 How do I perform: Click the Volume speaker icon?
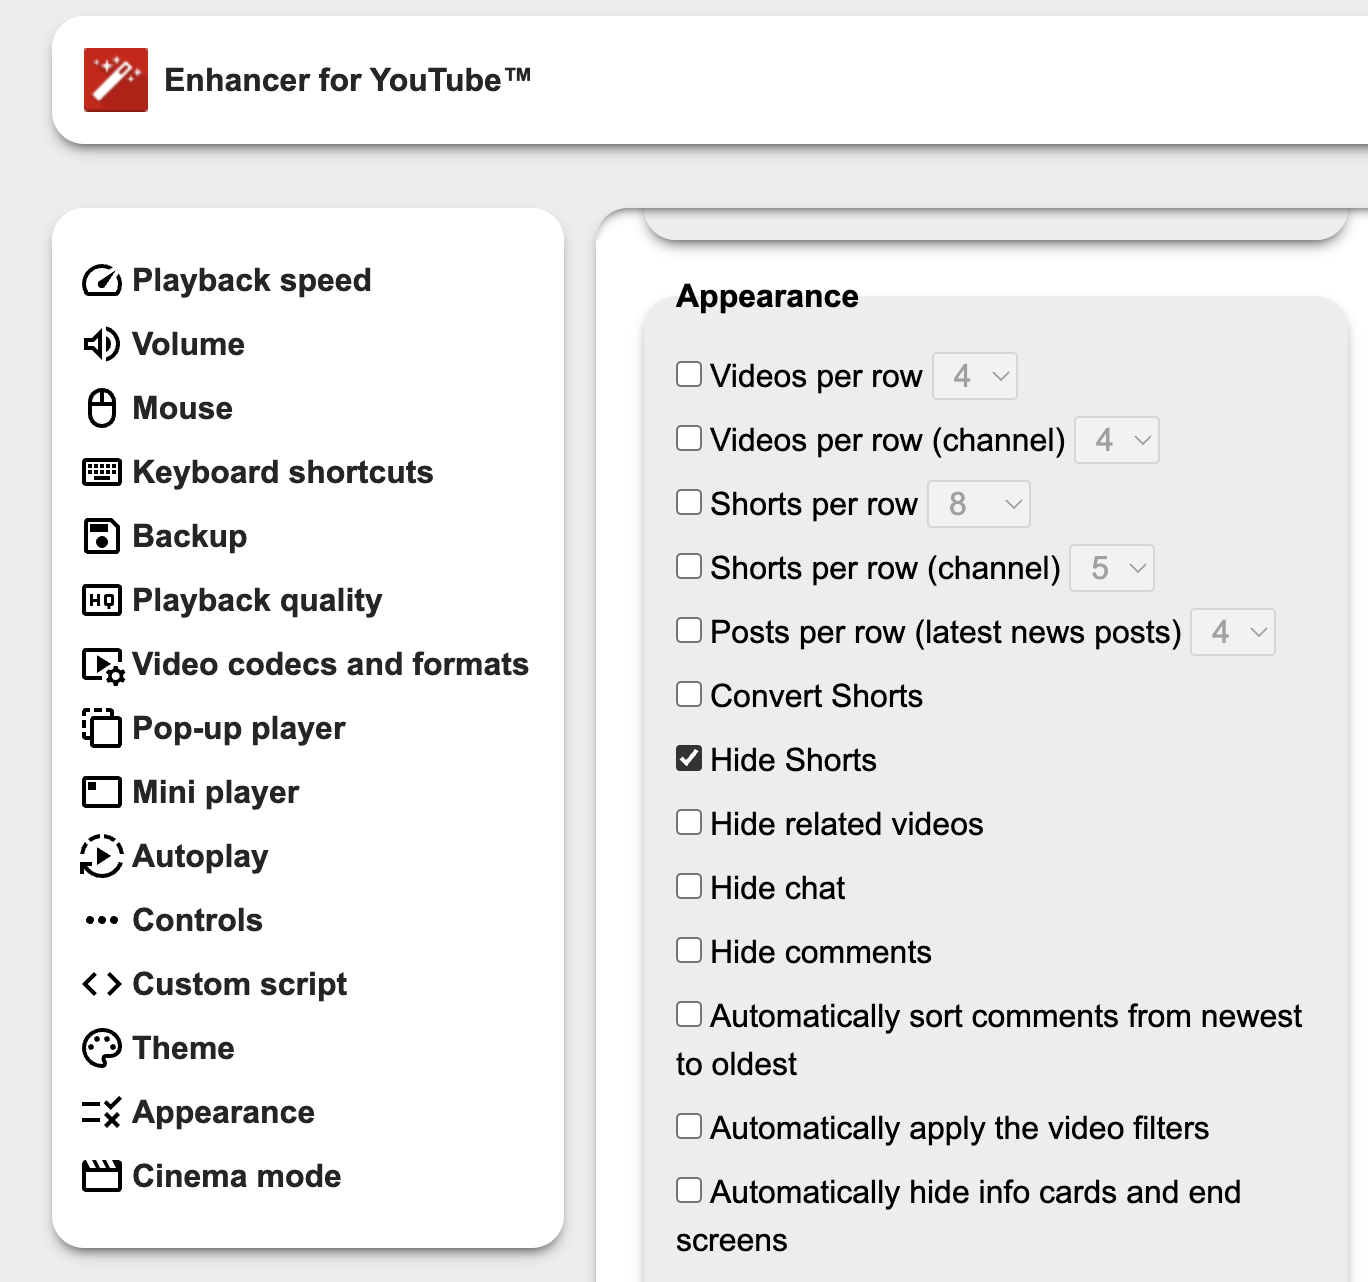pos(101,345)
